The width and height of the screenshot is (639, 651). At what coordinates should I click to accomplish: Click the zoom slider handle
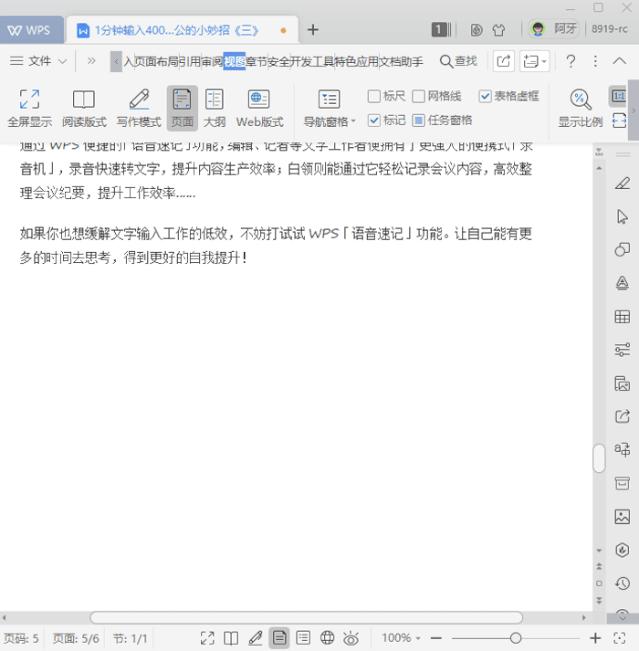tap(516, 638)
